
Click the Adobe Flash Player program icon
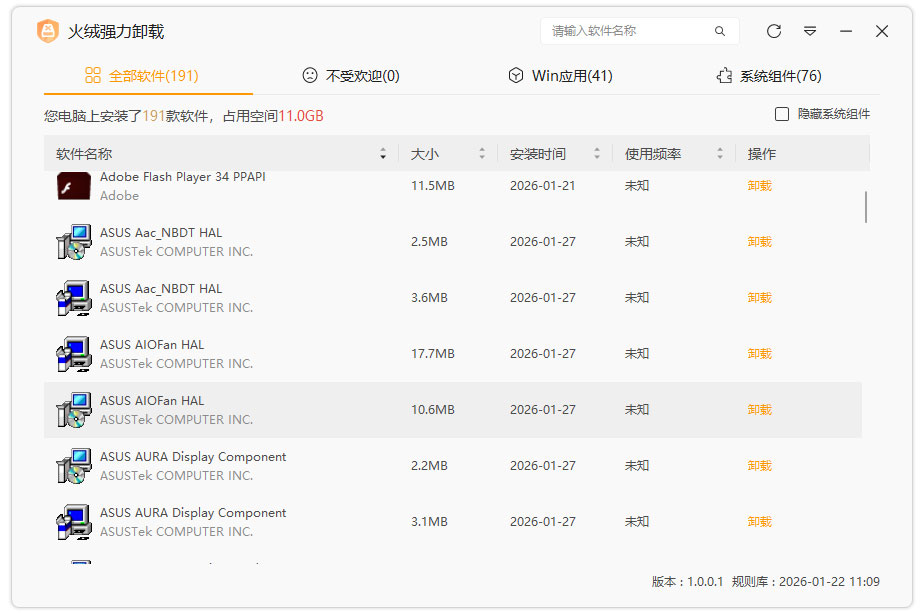[74, 186]
